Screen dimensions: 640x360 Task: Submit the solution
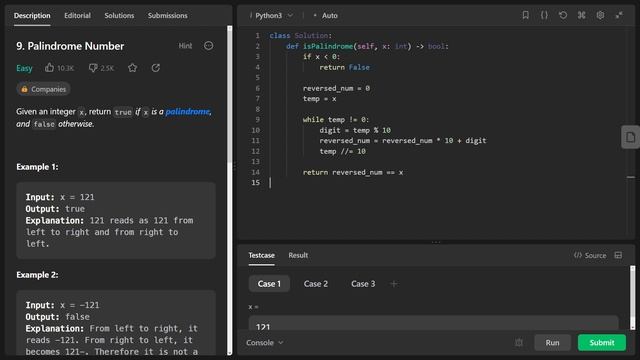(x=602, y=342)
